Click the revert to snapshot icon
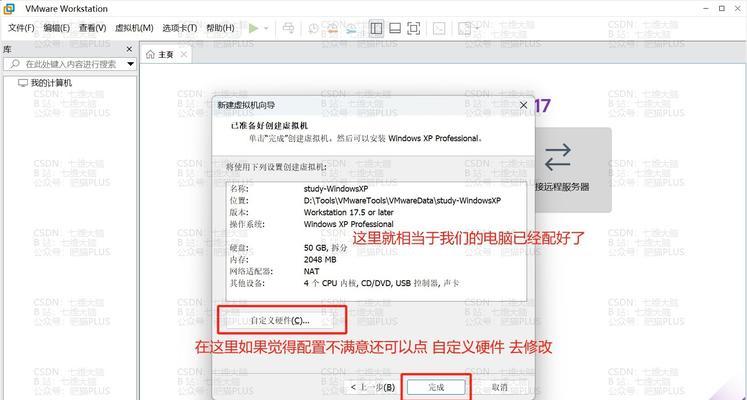Screen dimensions: 747x400 (x=332, y=29)
